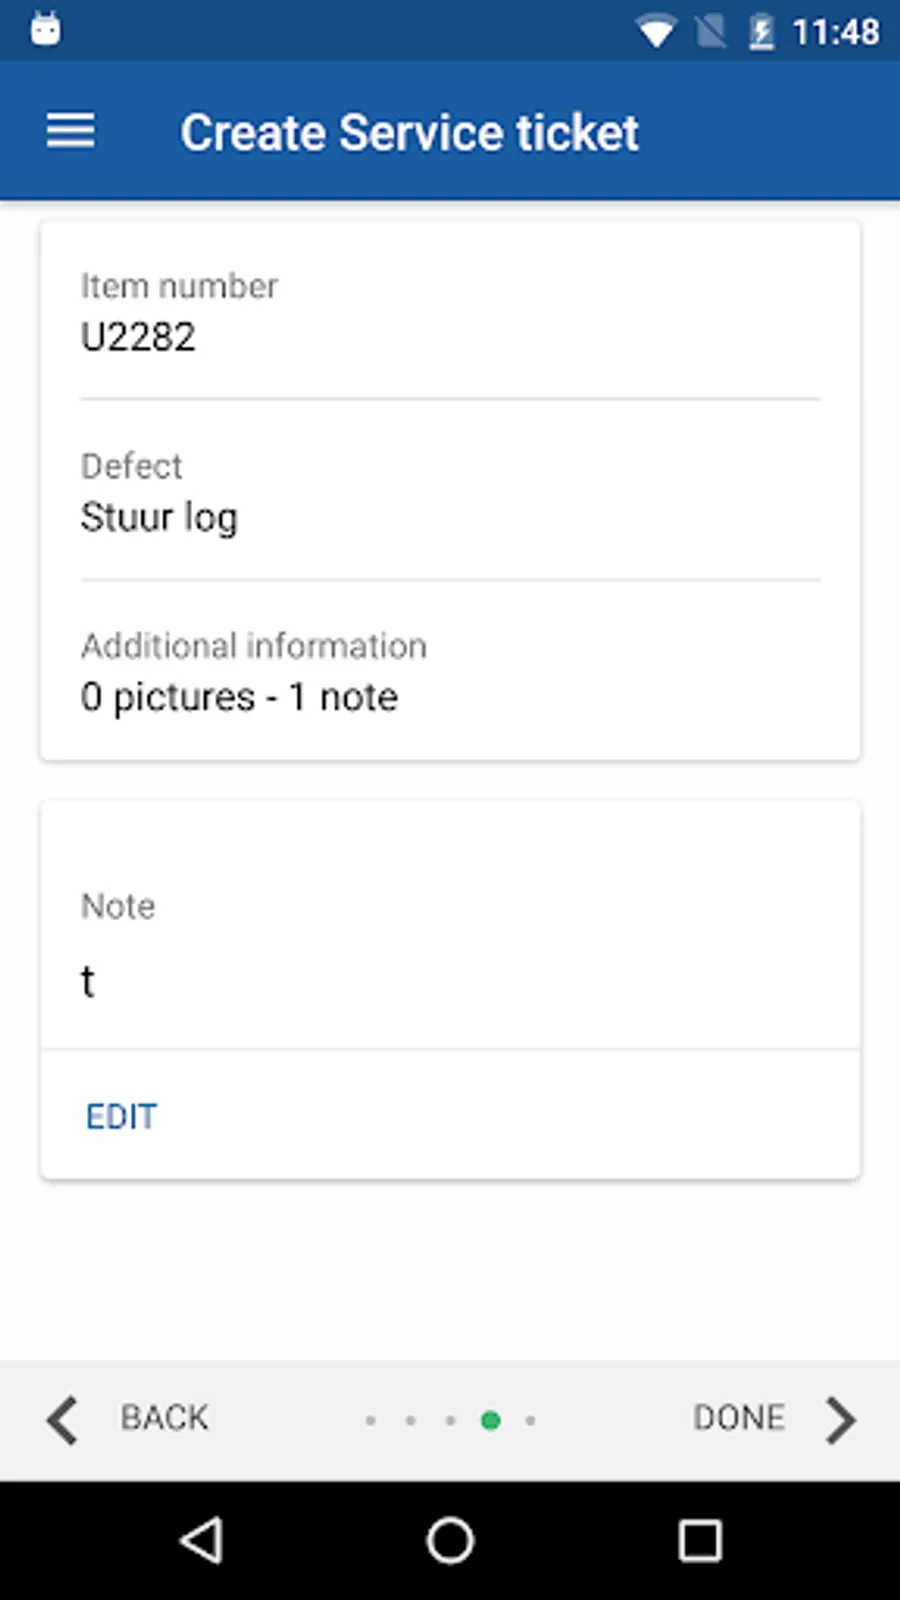The height and width of the screenshot is (1600, 900).
Task: Go to the last step indicator dot
Action: 530,1420
